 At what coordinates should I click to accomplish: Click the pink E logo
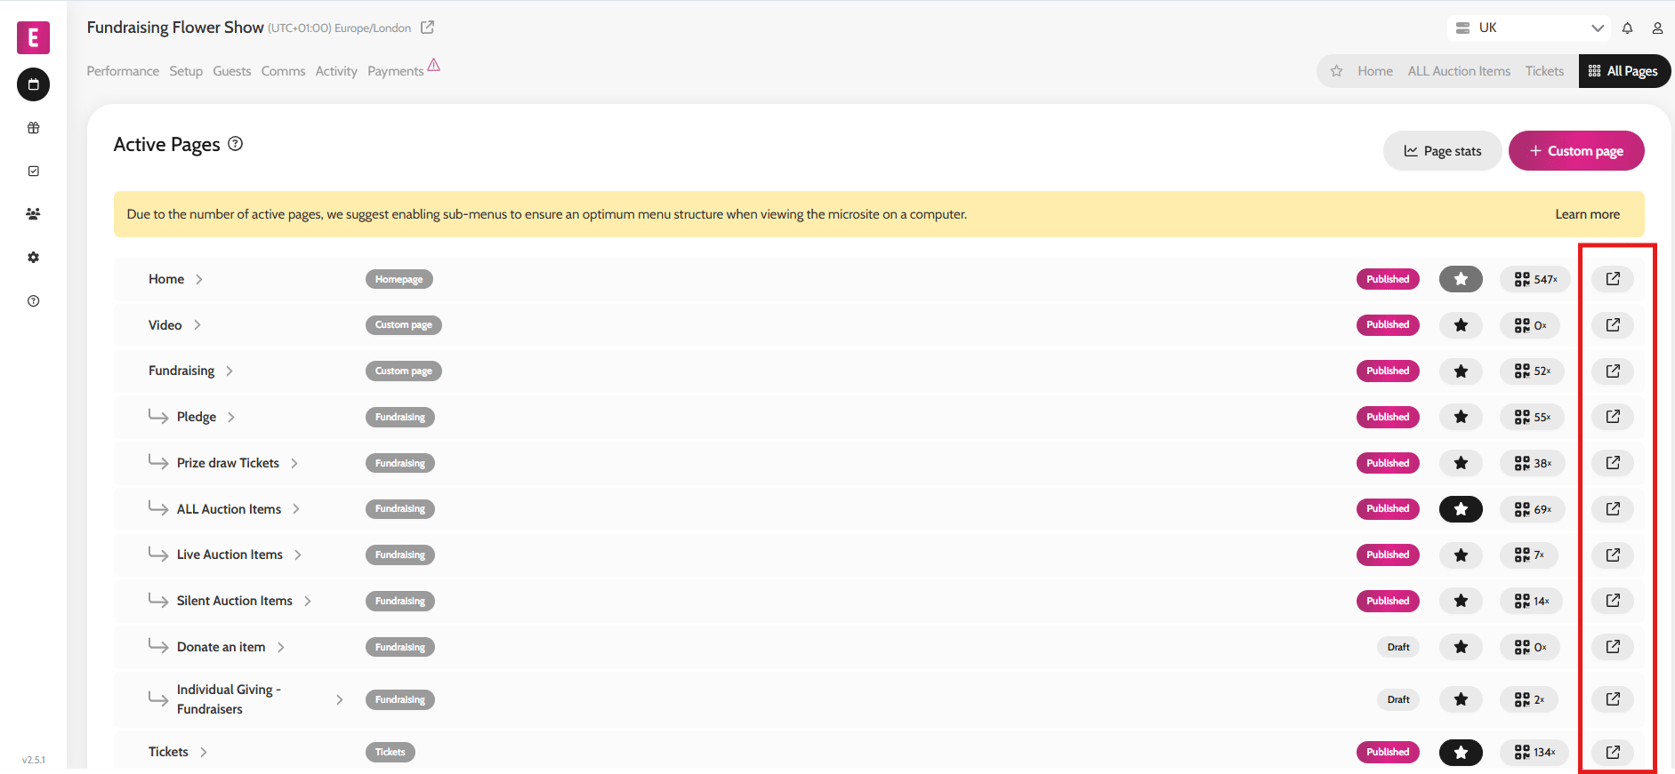[x=33, y=38]
